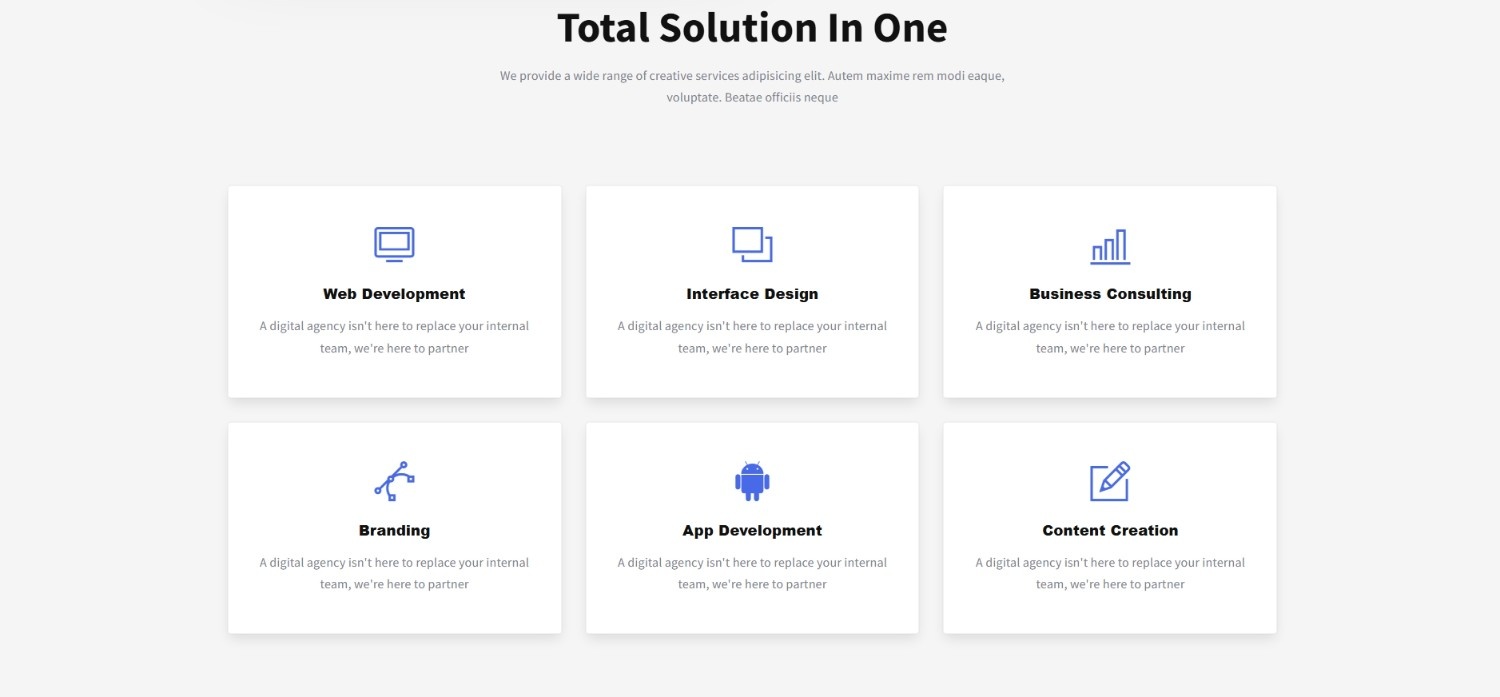Click the Branding vector path icon
This screenshot has width=1500, height=697.
[394, 481]
